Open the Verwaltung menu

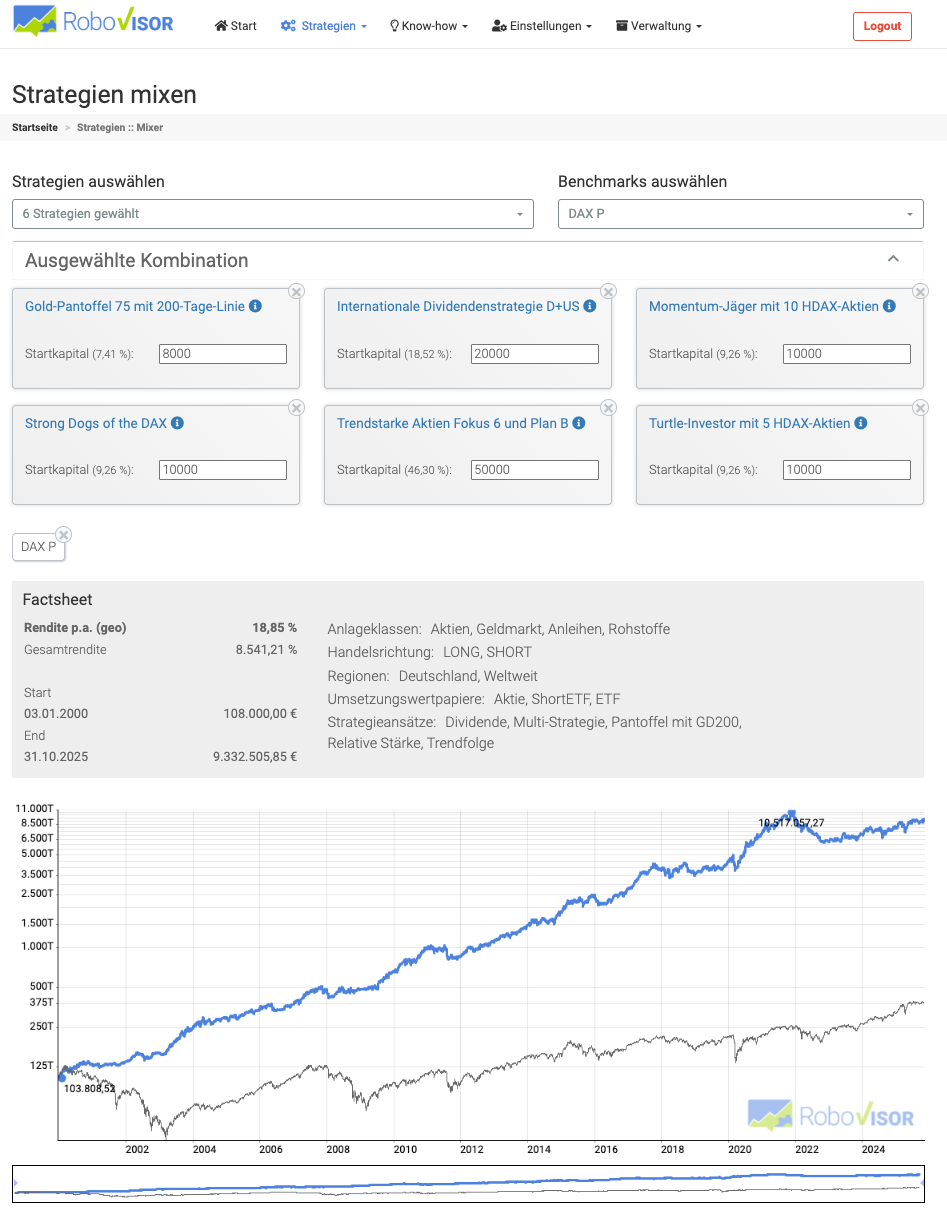coord(657,25)
